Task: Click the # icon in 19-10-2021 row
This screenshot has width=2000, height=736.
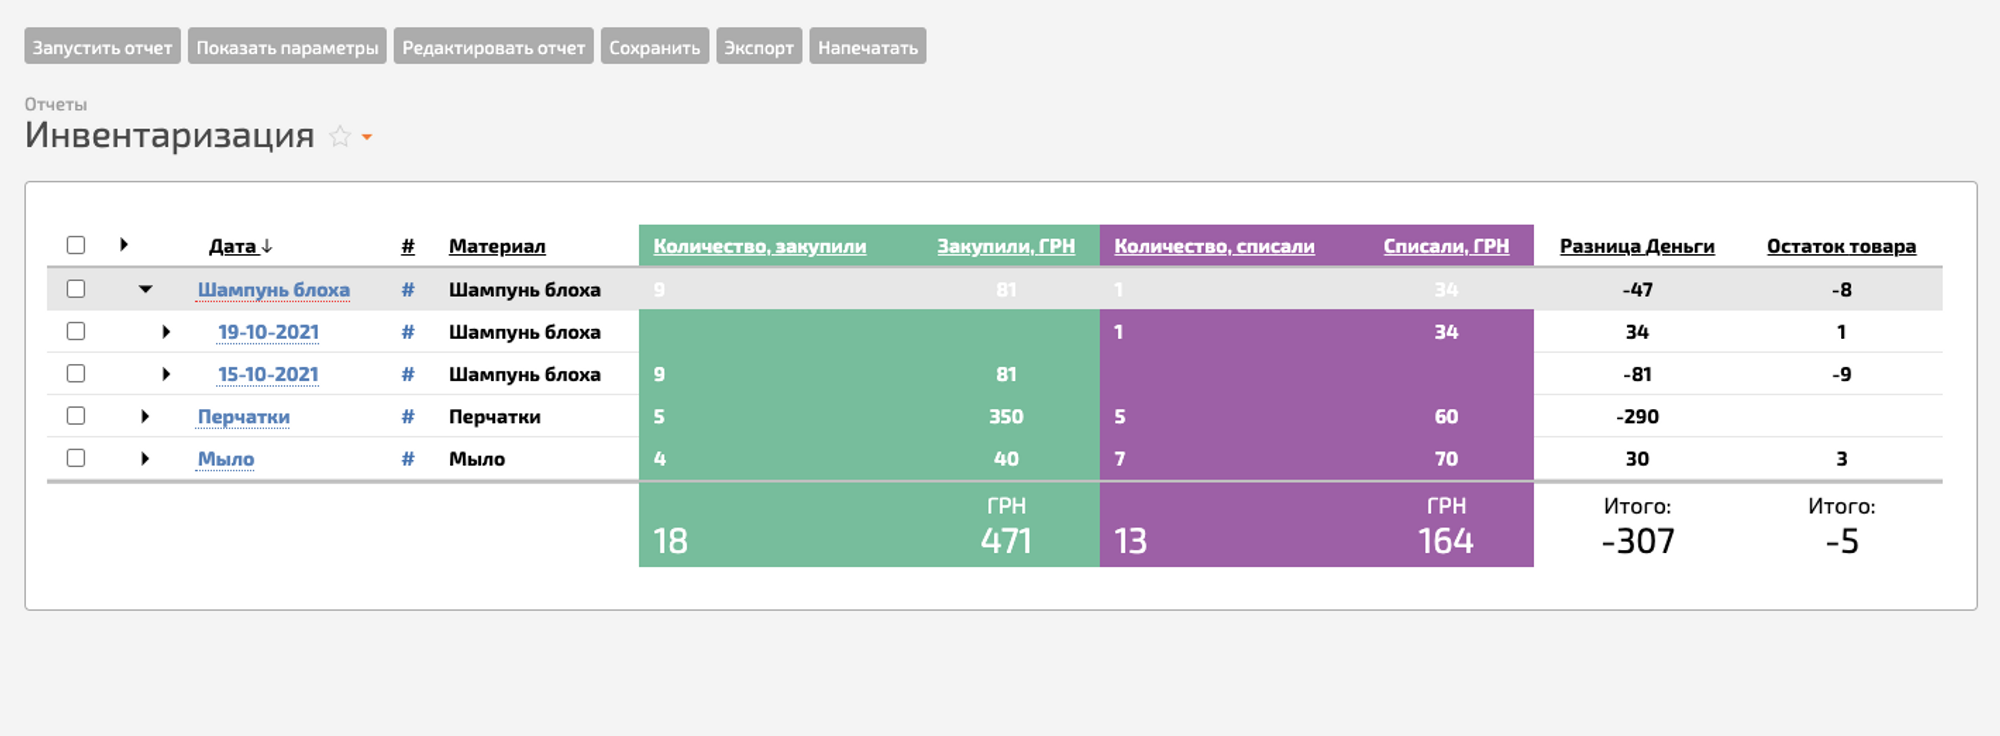Action: (408, 332)
